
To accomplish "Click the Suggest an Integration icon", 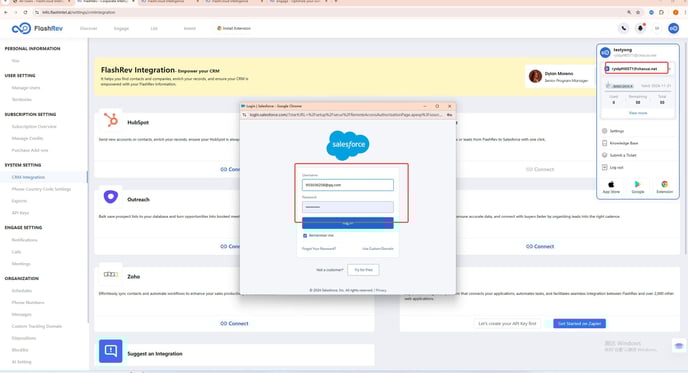I will [x=111, y=351].
